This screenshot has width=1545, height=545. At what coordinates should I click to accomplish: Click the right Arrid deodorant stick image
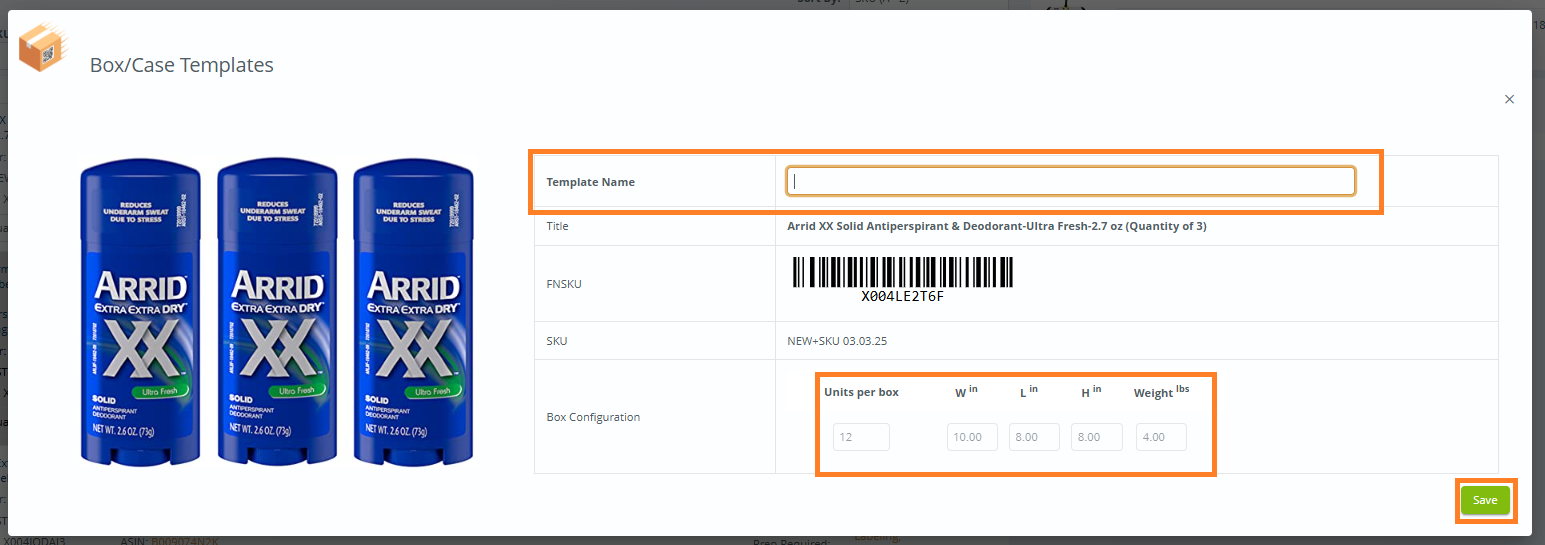pos(413,314)
